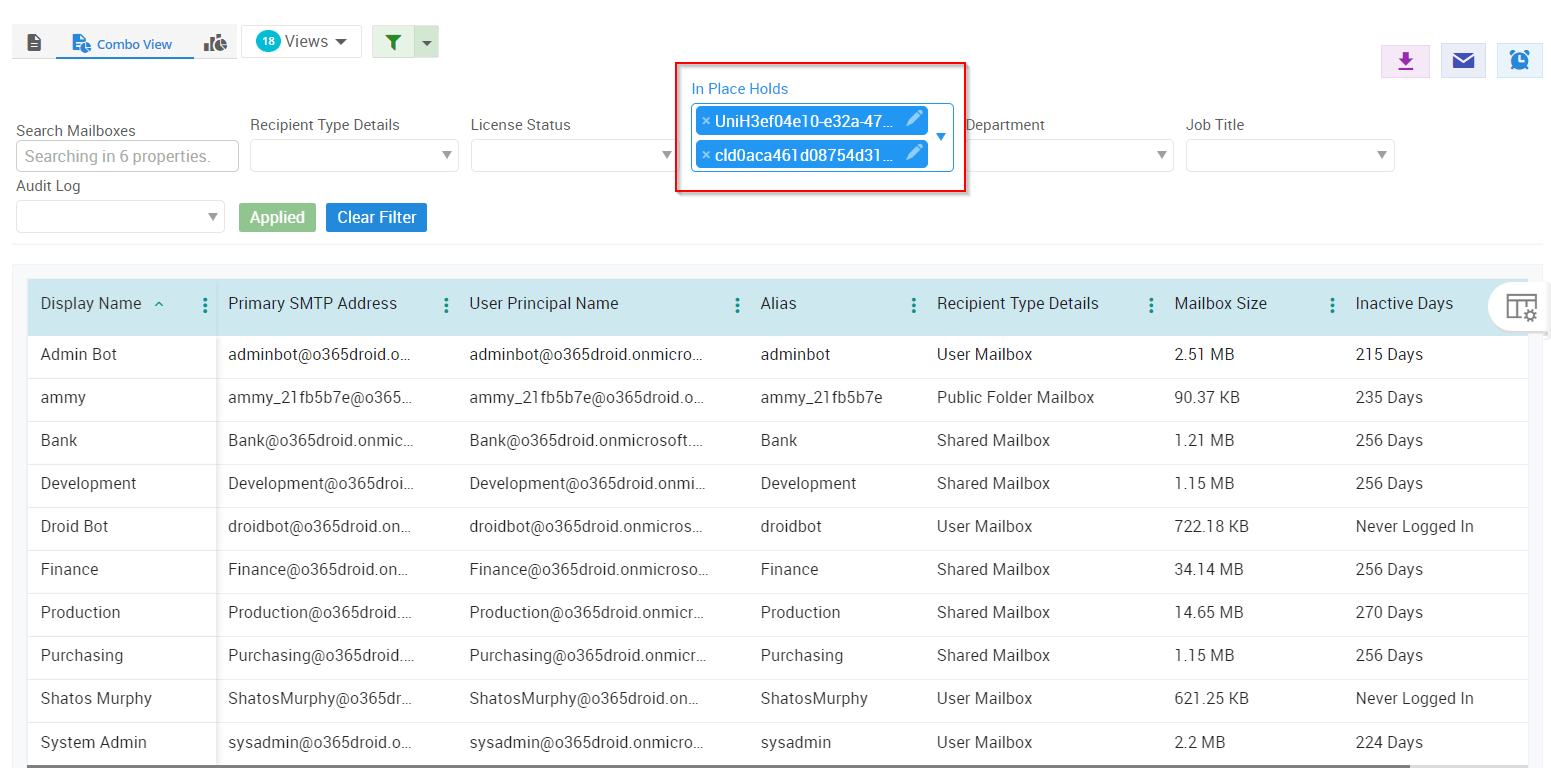Remove the cld0aca461d08754d31 filter chip

(706, 154)
